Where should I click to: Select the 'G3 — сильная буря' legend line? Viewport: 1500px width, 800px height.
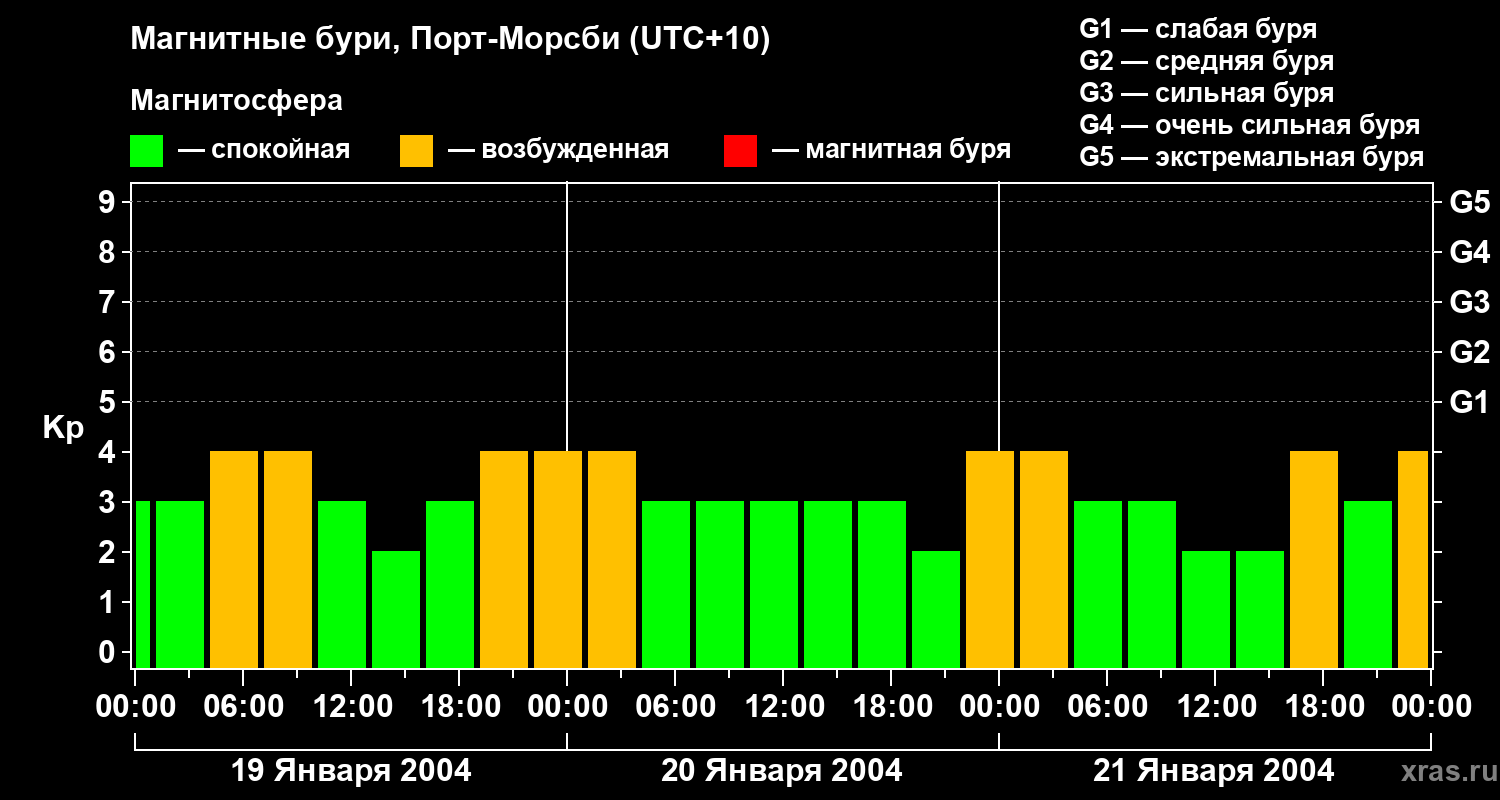(1206, 93)
